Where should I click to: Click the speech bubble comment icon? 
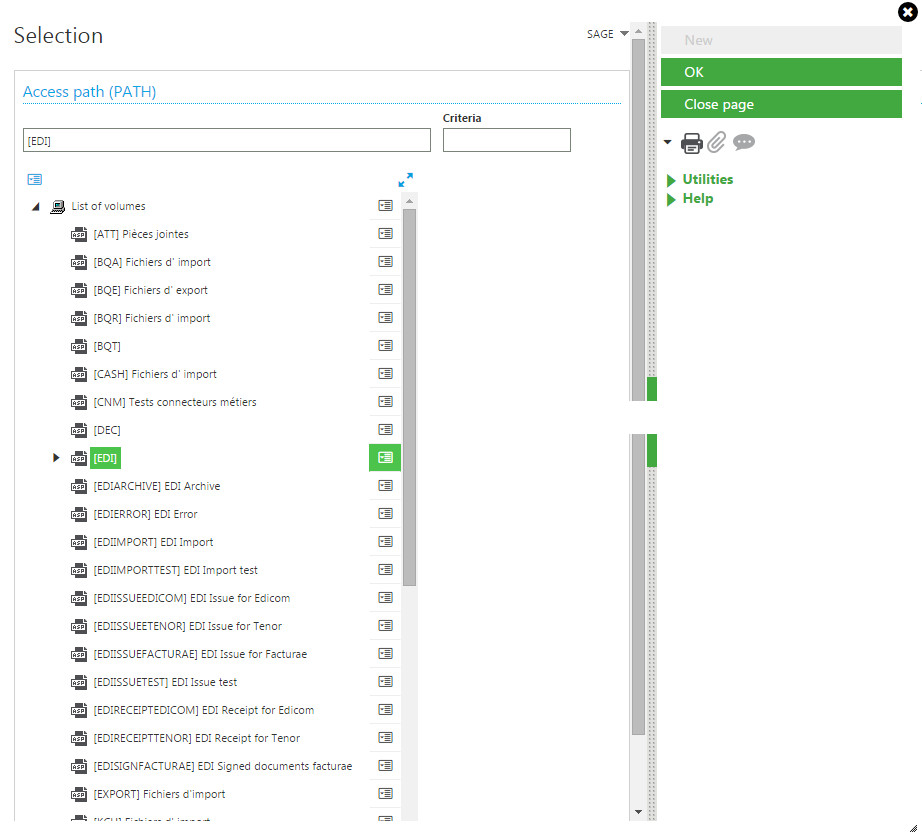click(x=744, y=143)
